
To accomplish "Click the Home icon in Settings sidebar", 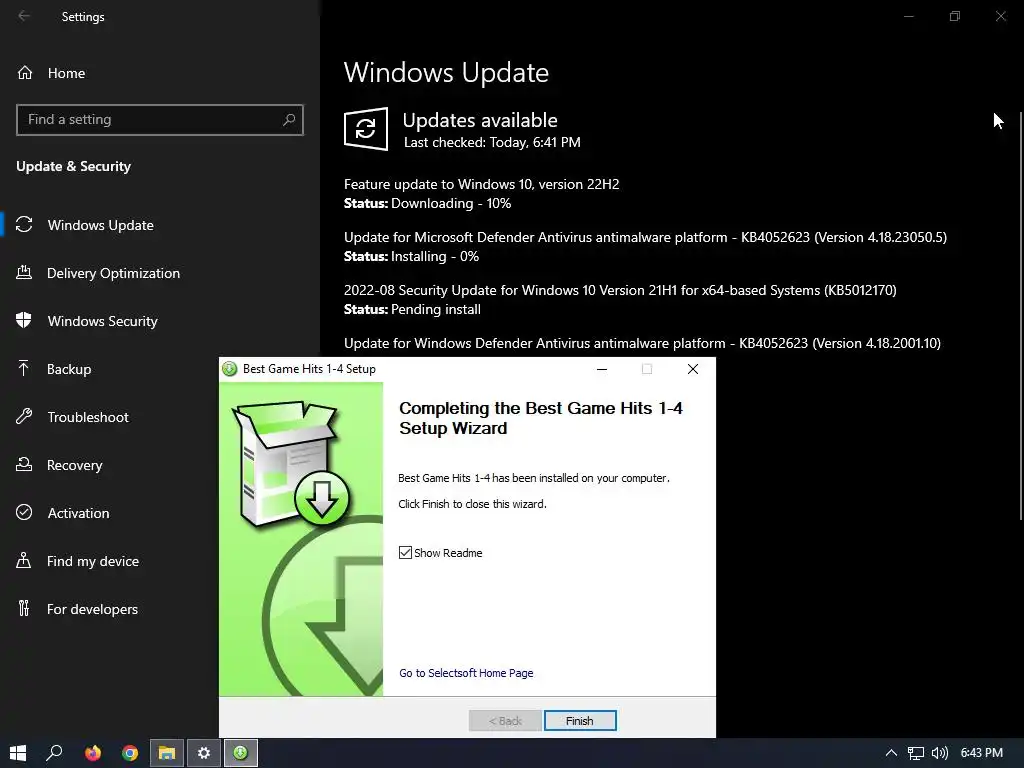I will click(x=25, y=72).
